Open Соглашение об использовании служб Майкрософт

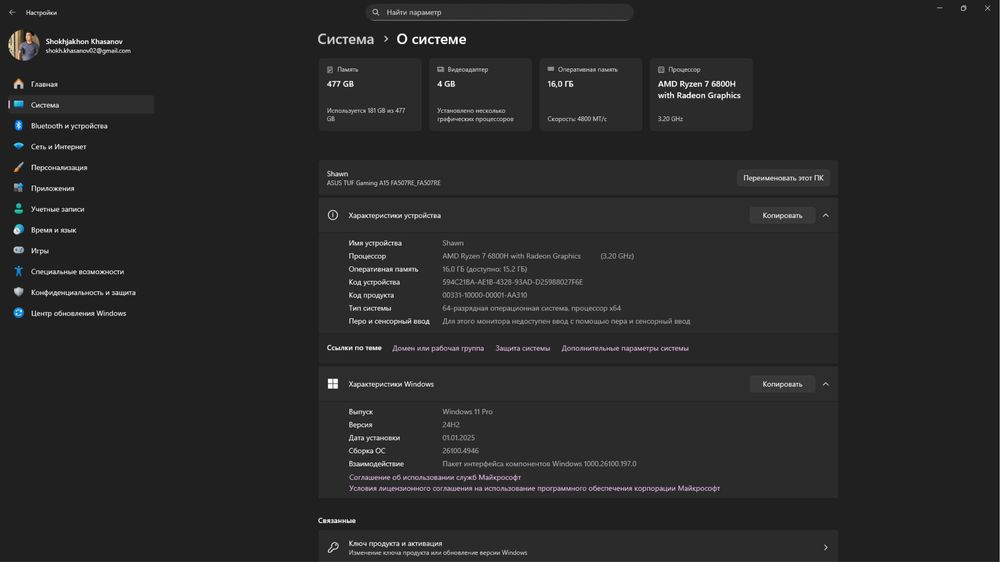tap(435, 477)
